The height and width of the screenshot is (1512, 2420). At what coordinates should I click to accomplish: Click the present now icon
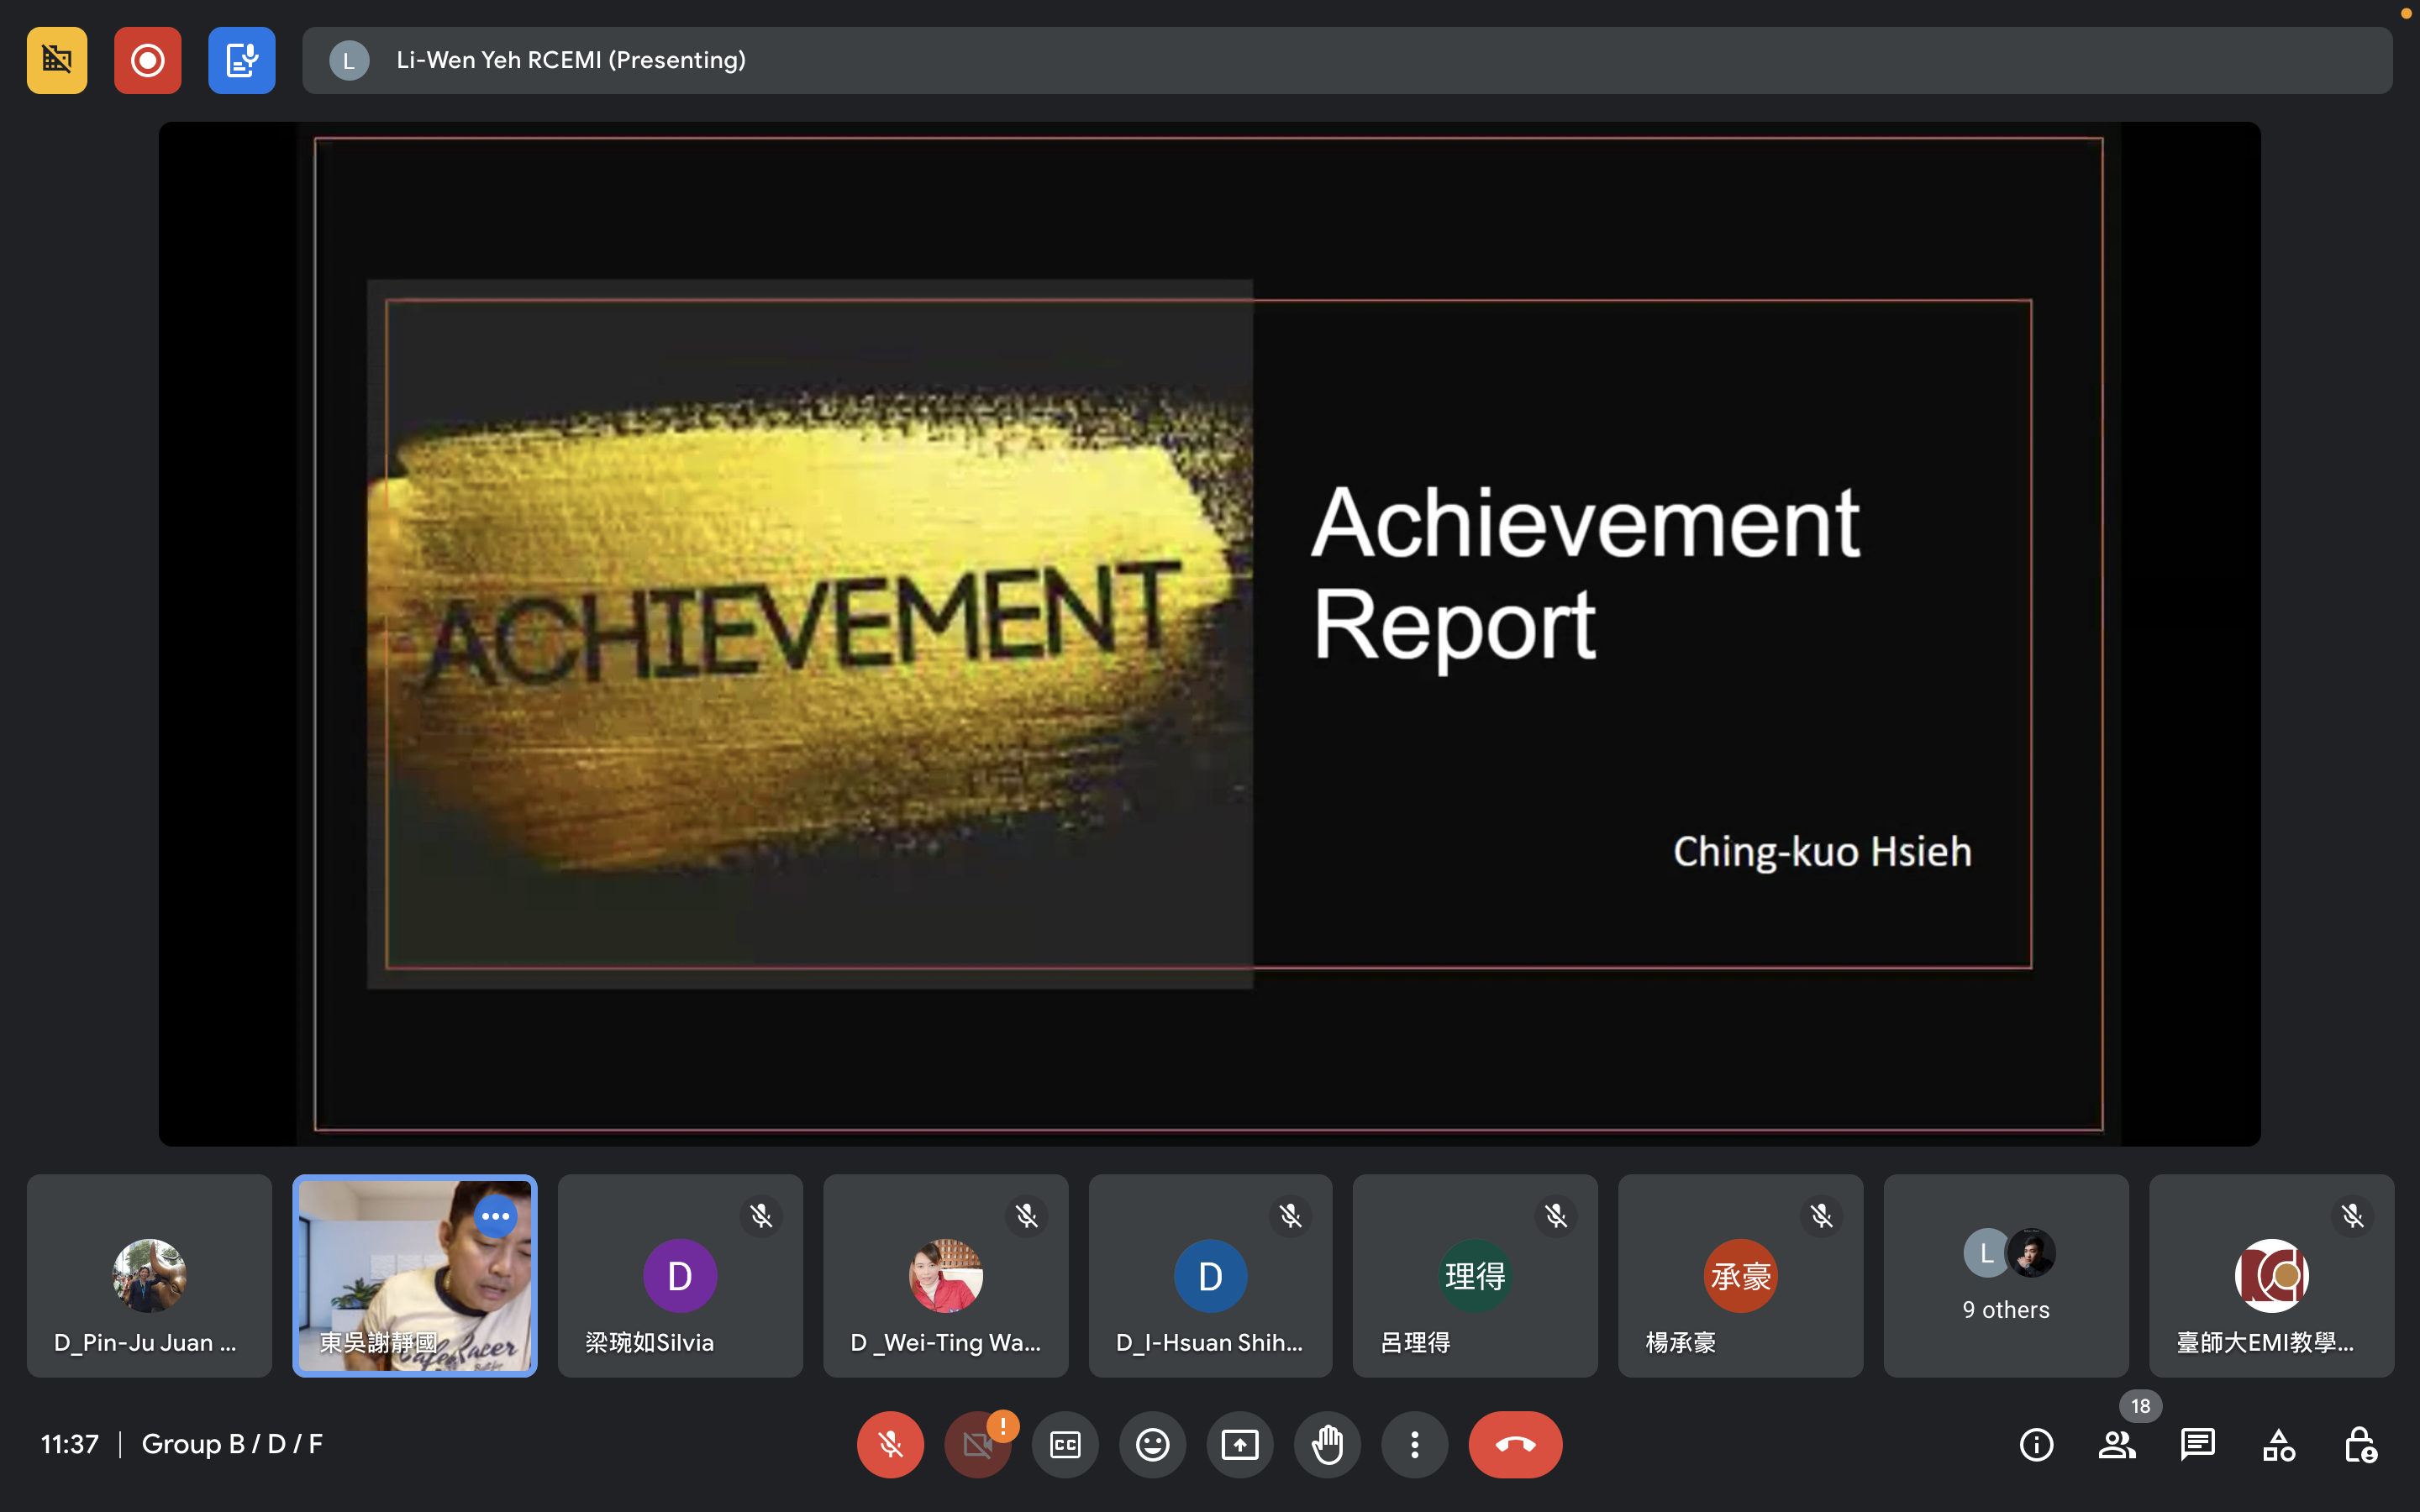[x=1240, y=1444]
